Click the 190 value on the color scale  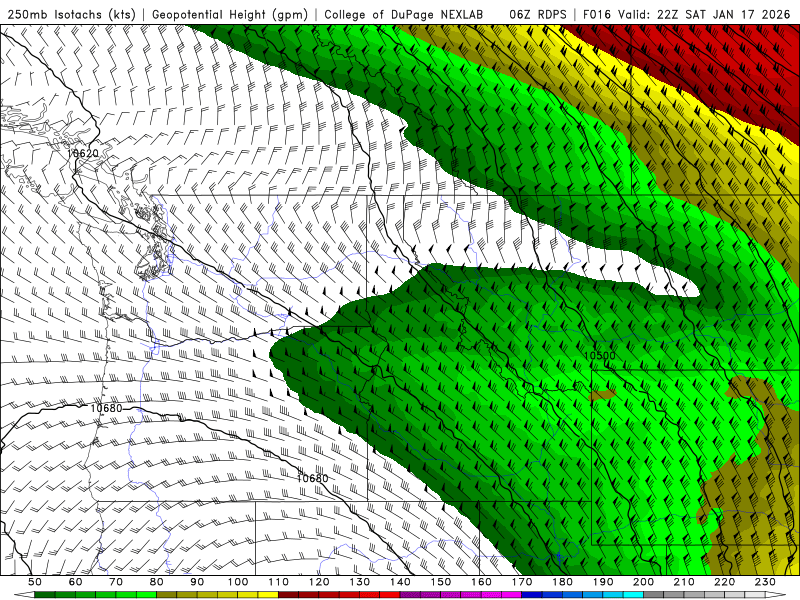pyautogui.click(x=603, y=582)
